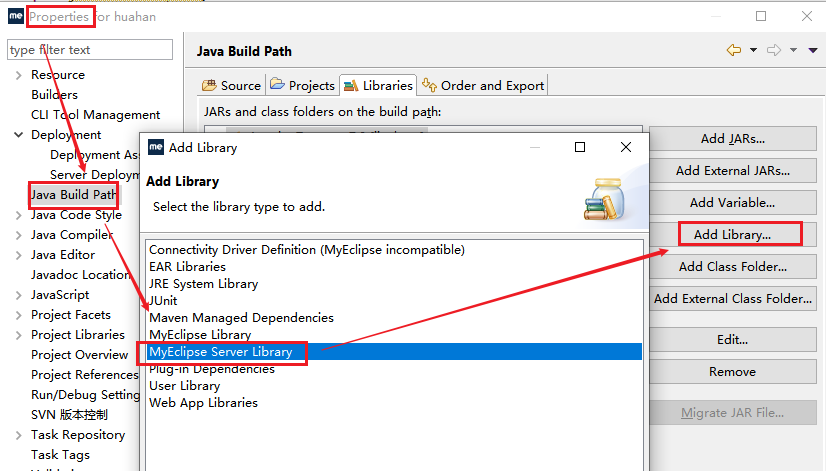Select JUnit library type

(394, 301)
